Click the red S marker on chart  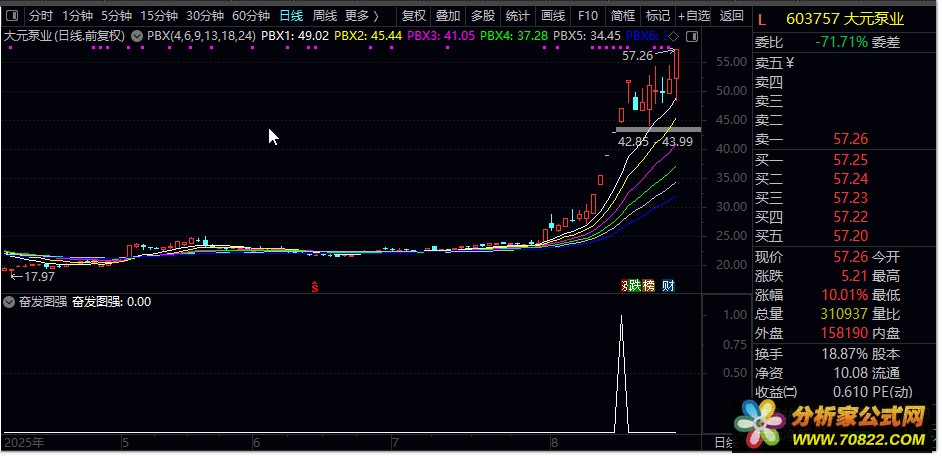click(x=314, y=287)
